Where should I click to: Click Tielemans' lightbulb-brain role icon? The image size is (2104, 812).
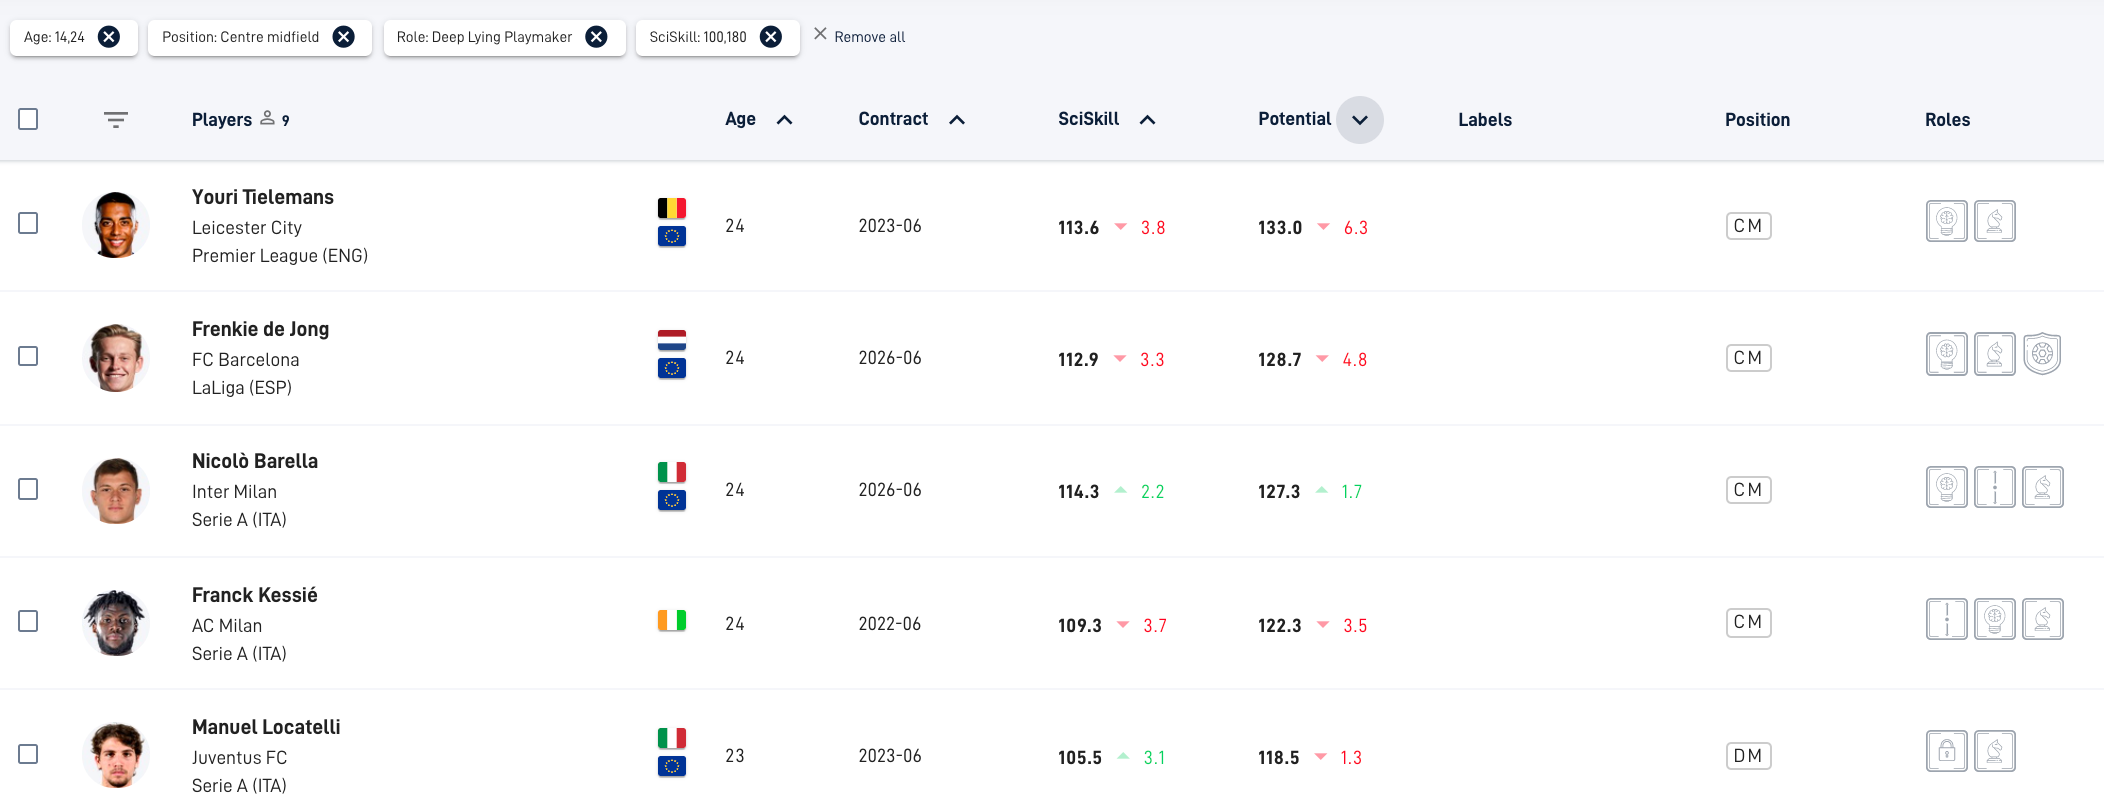click(1947, 221)
